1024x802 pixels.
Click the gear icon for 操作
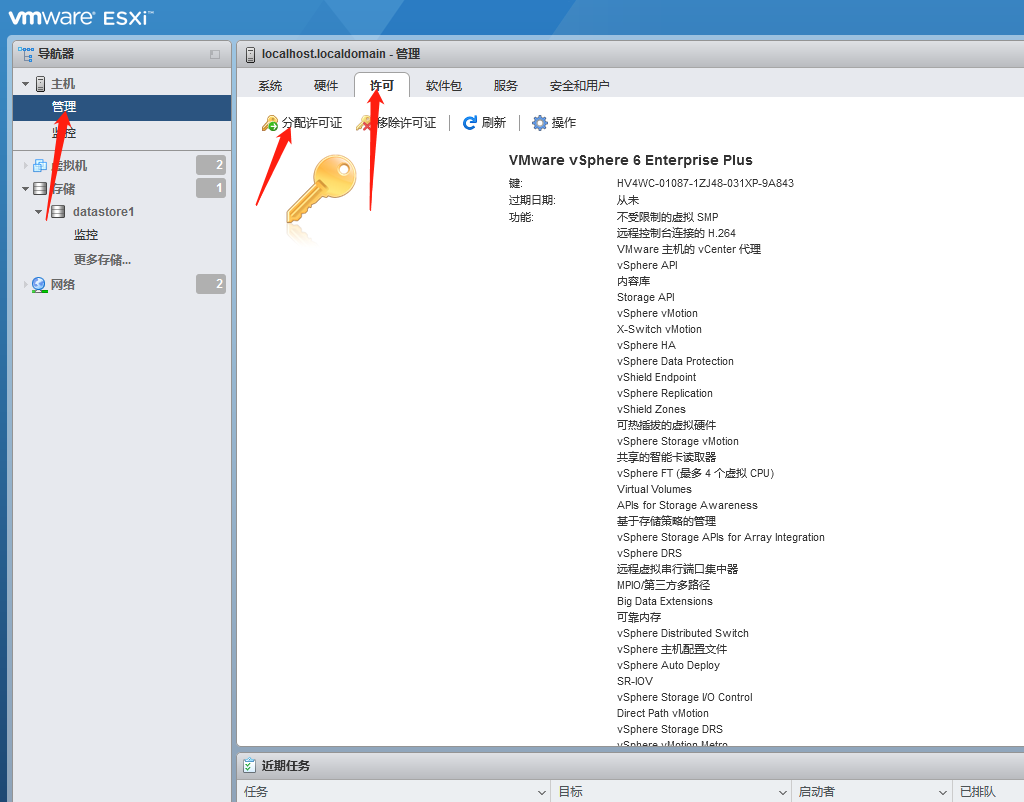tap(539, 123)
